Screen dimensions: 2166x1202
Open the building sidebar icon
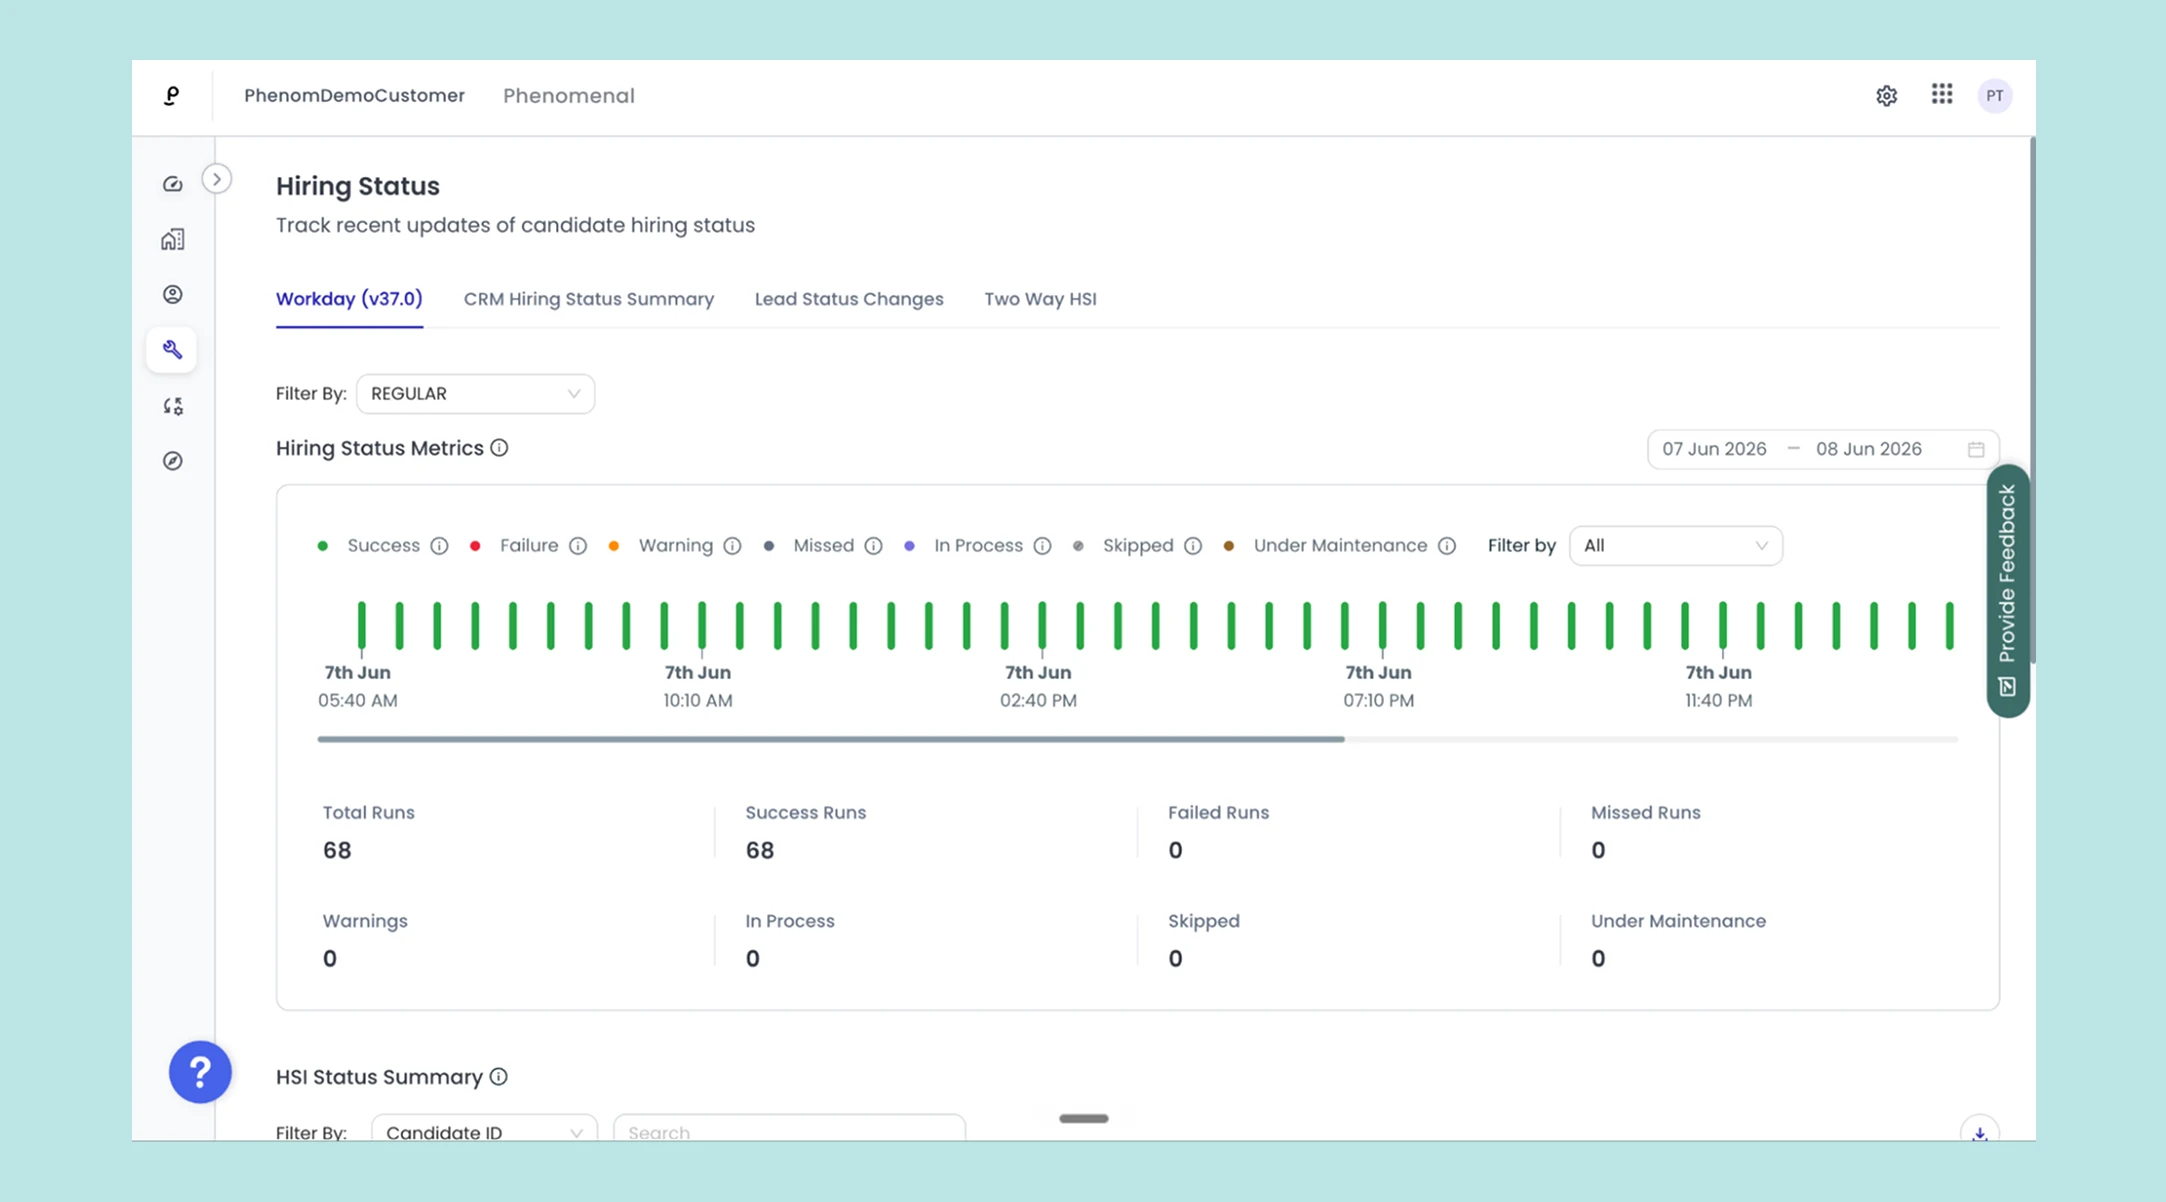[172, 239]
